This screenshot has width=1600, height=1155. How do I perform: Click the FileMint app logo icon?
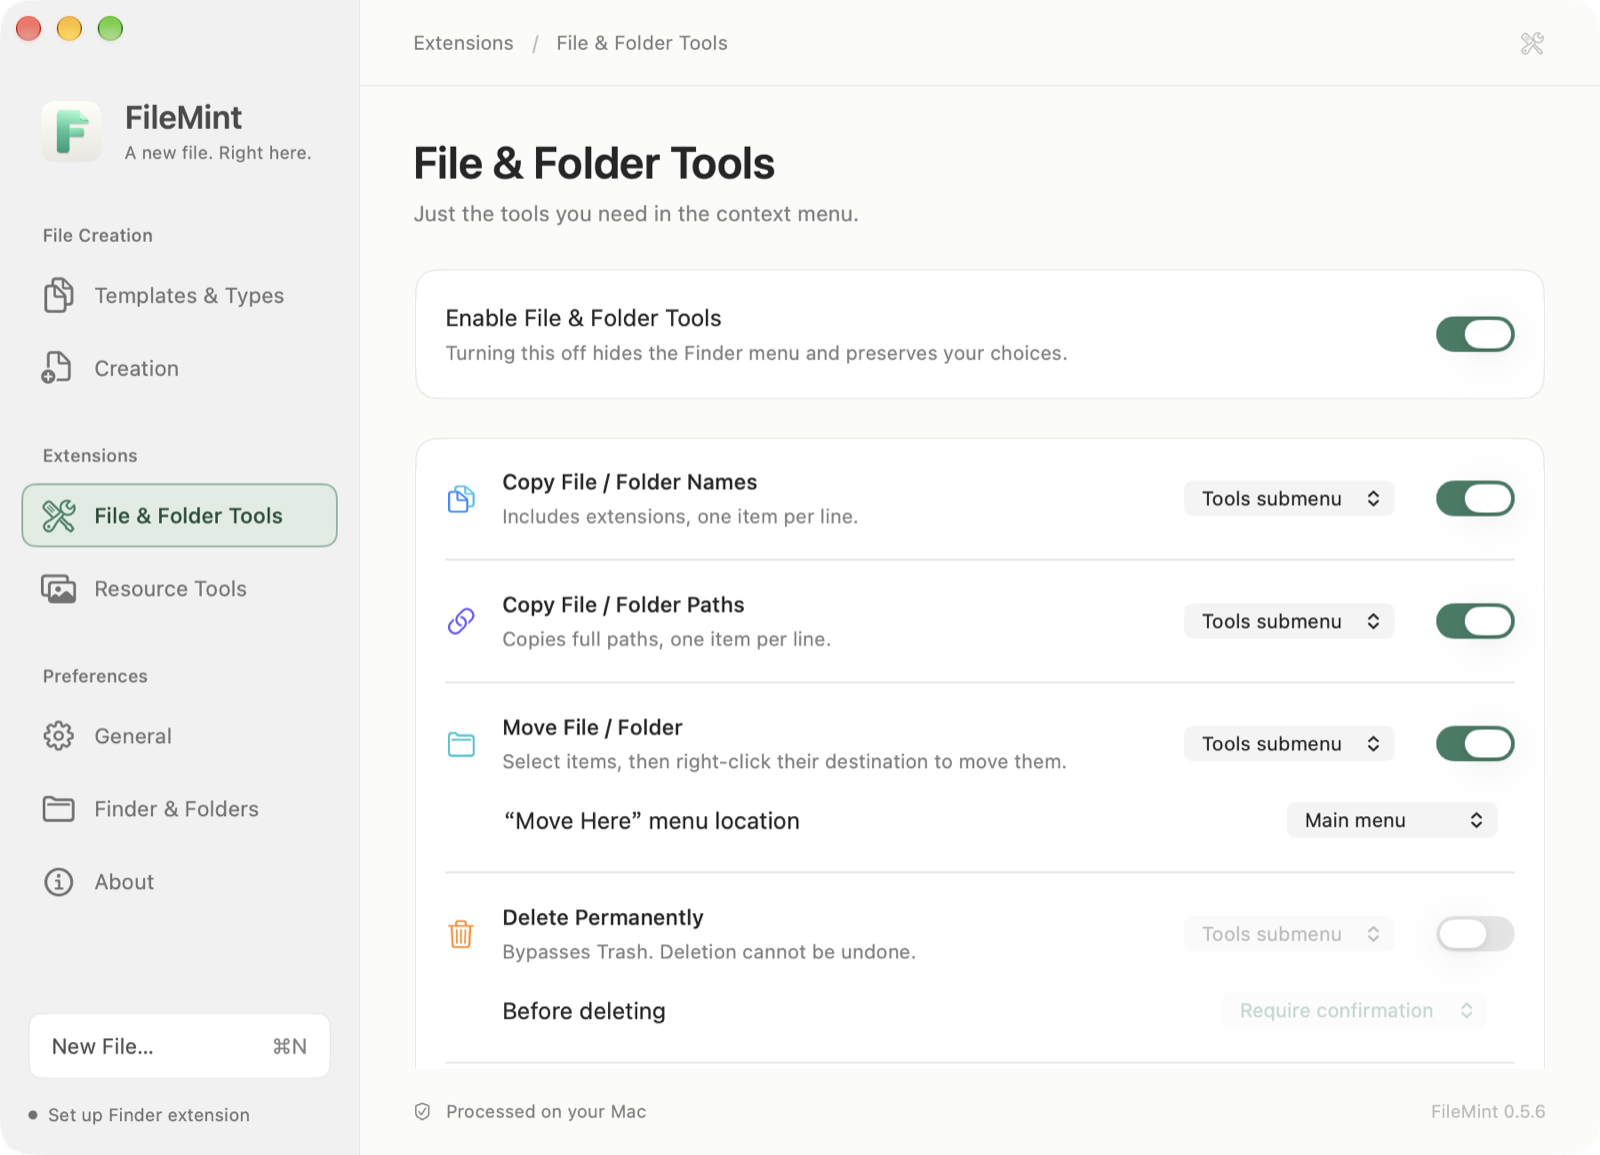pos(71,131)
